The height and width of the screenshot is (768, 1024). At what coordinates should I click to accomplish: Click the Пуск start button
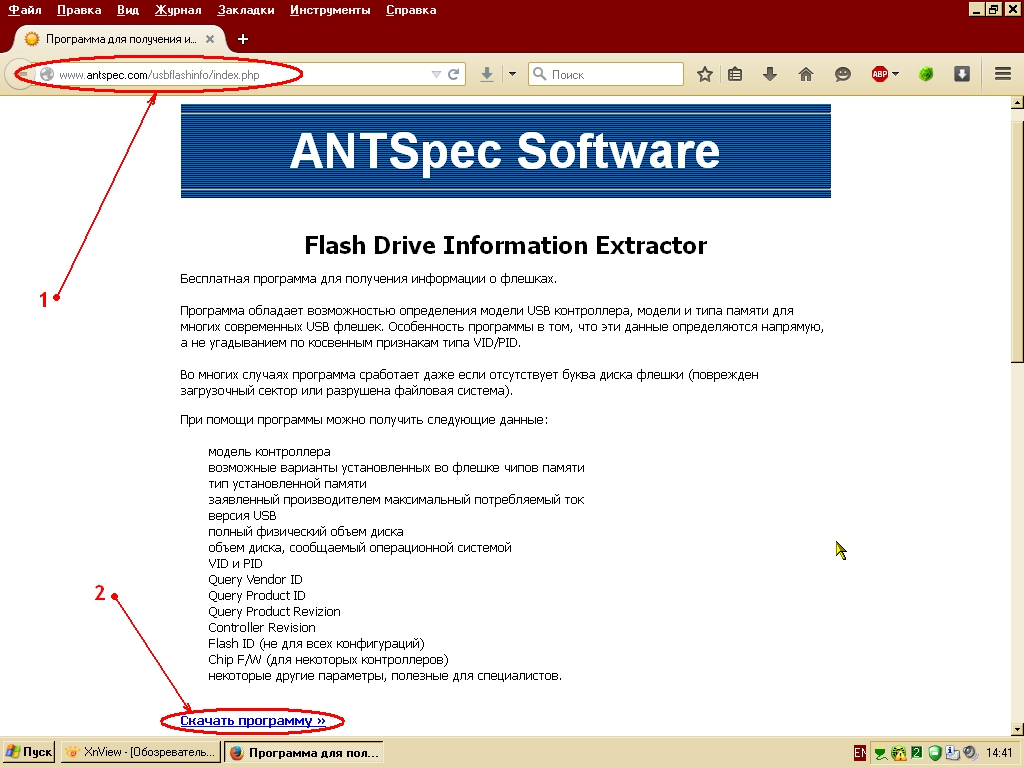pos(29,752)
